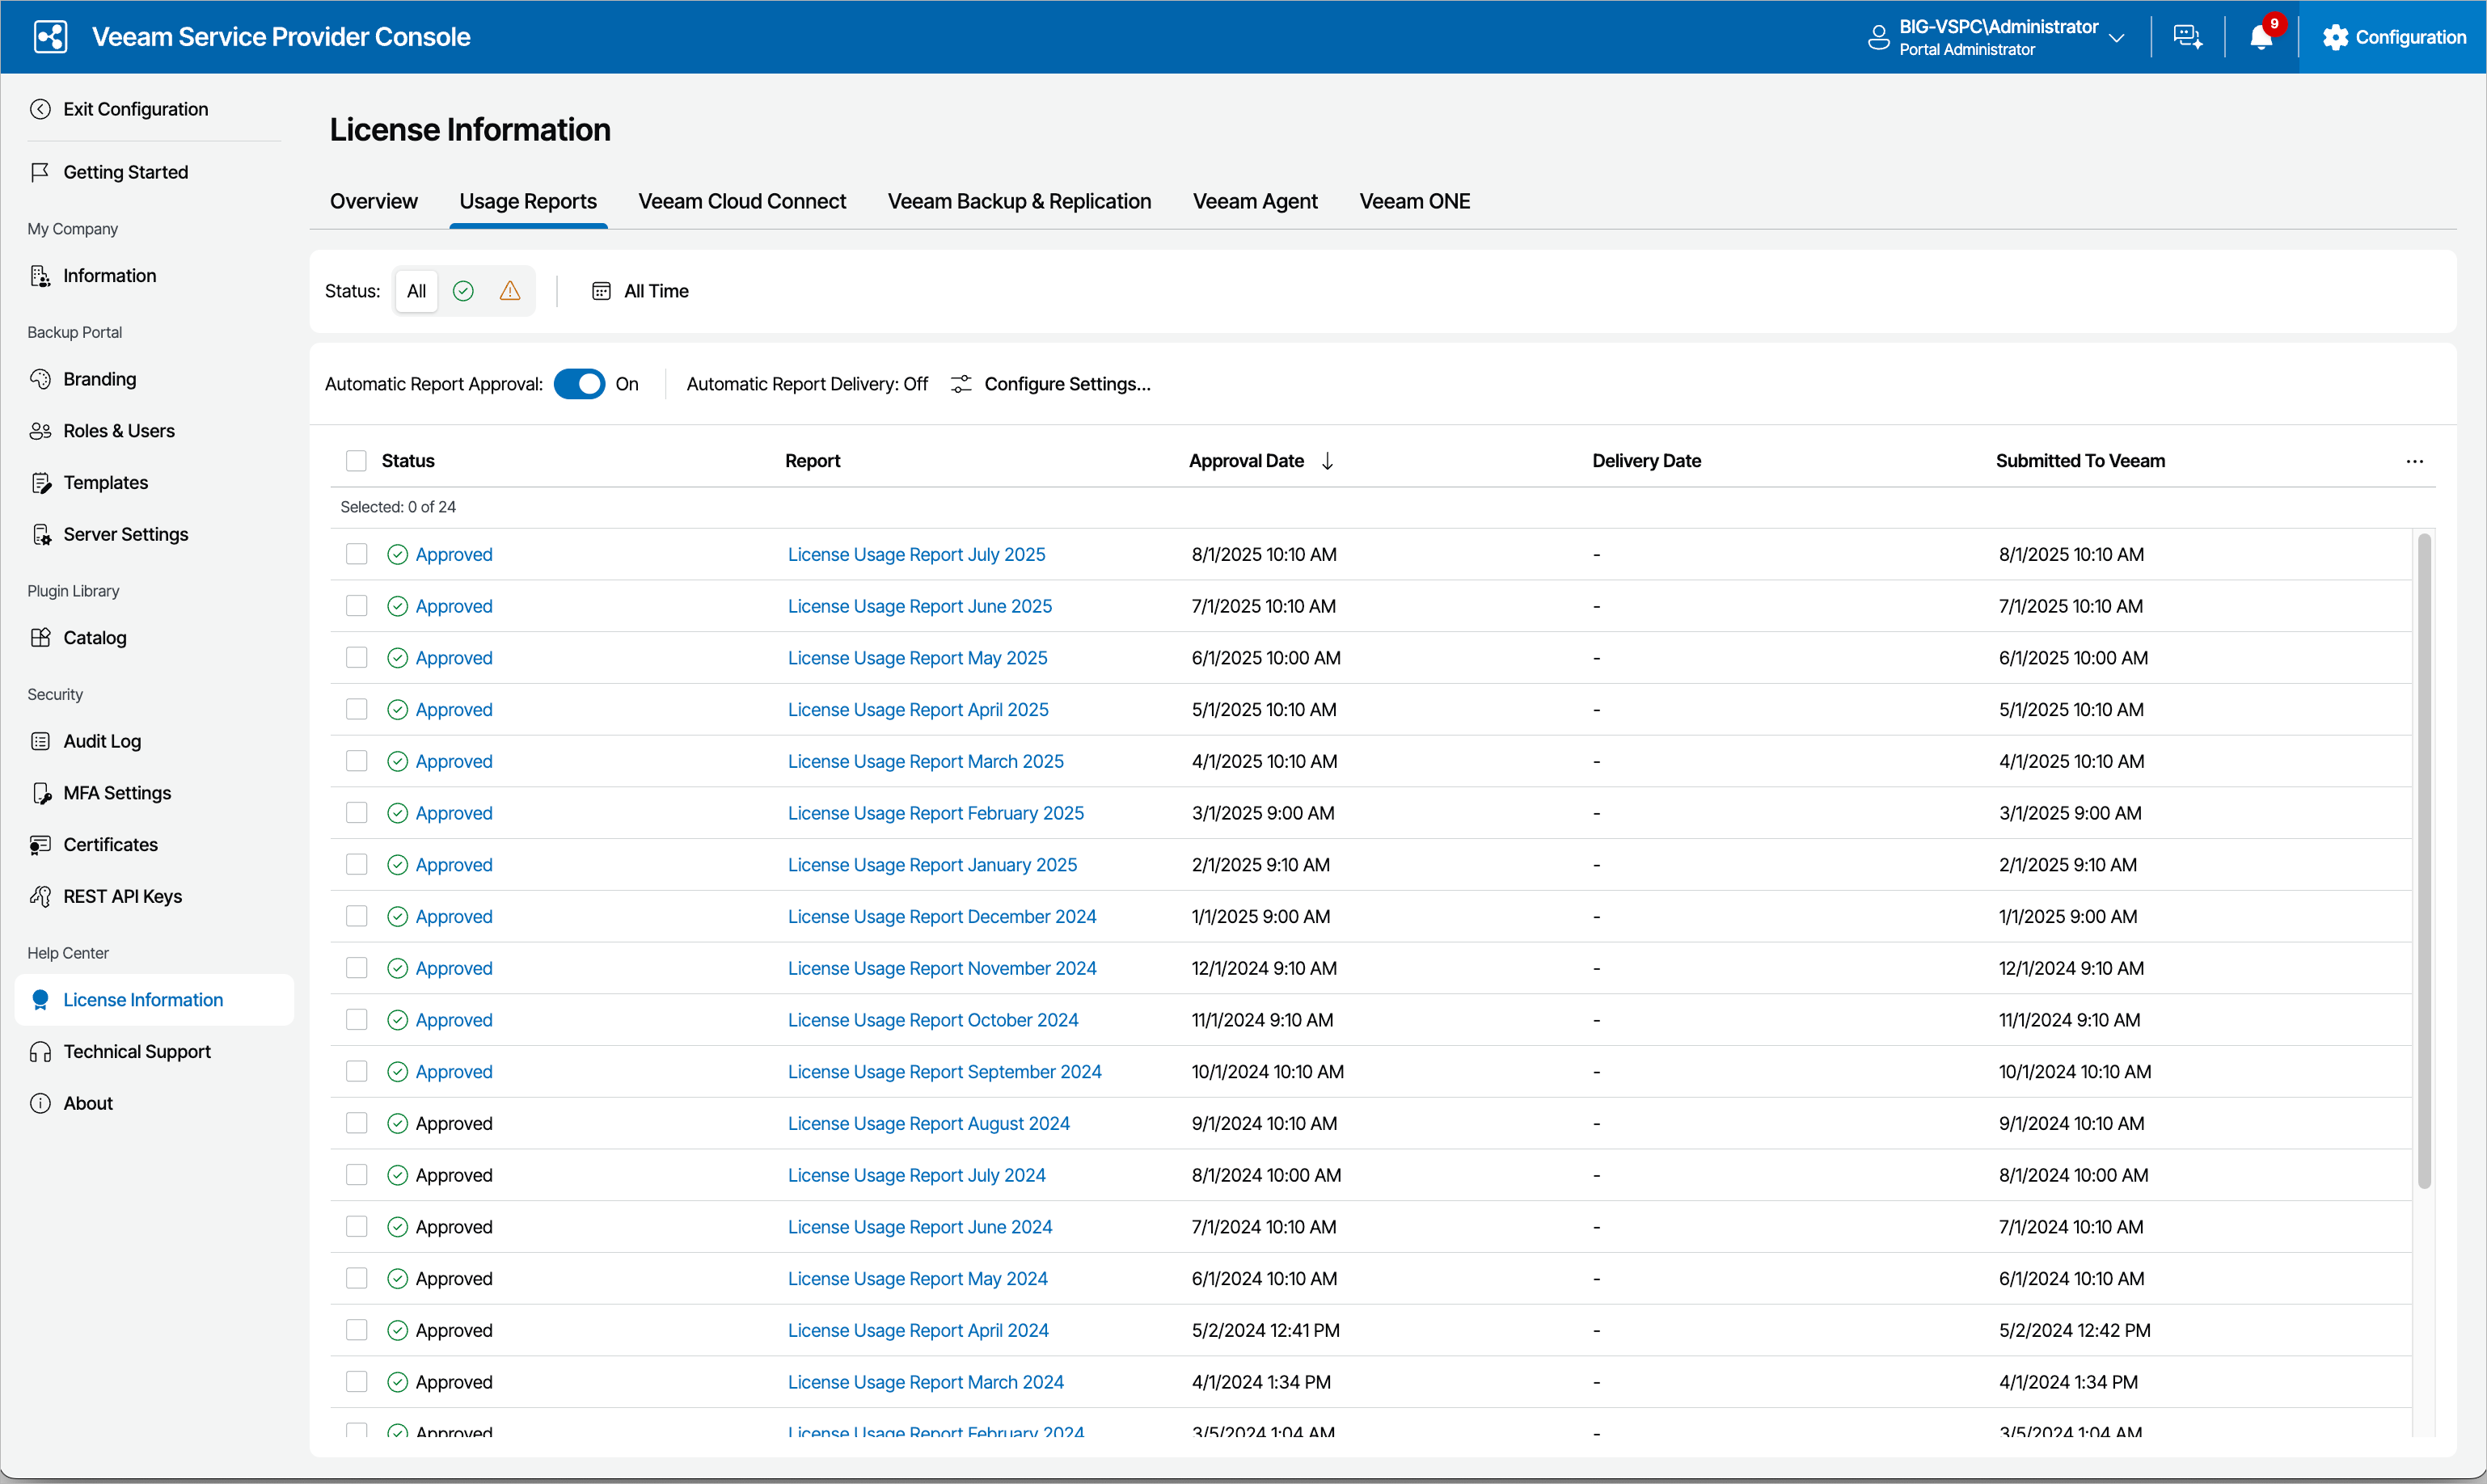2487x1484 pixels.
Task: Select checkbox for May 2025 report row
Action: 356,658
